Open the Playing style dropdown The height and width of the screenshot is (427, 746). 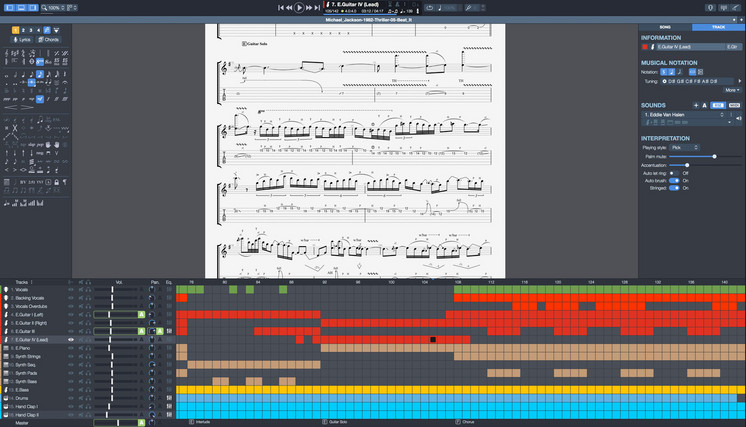coord(685,147)
